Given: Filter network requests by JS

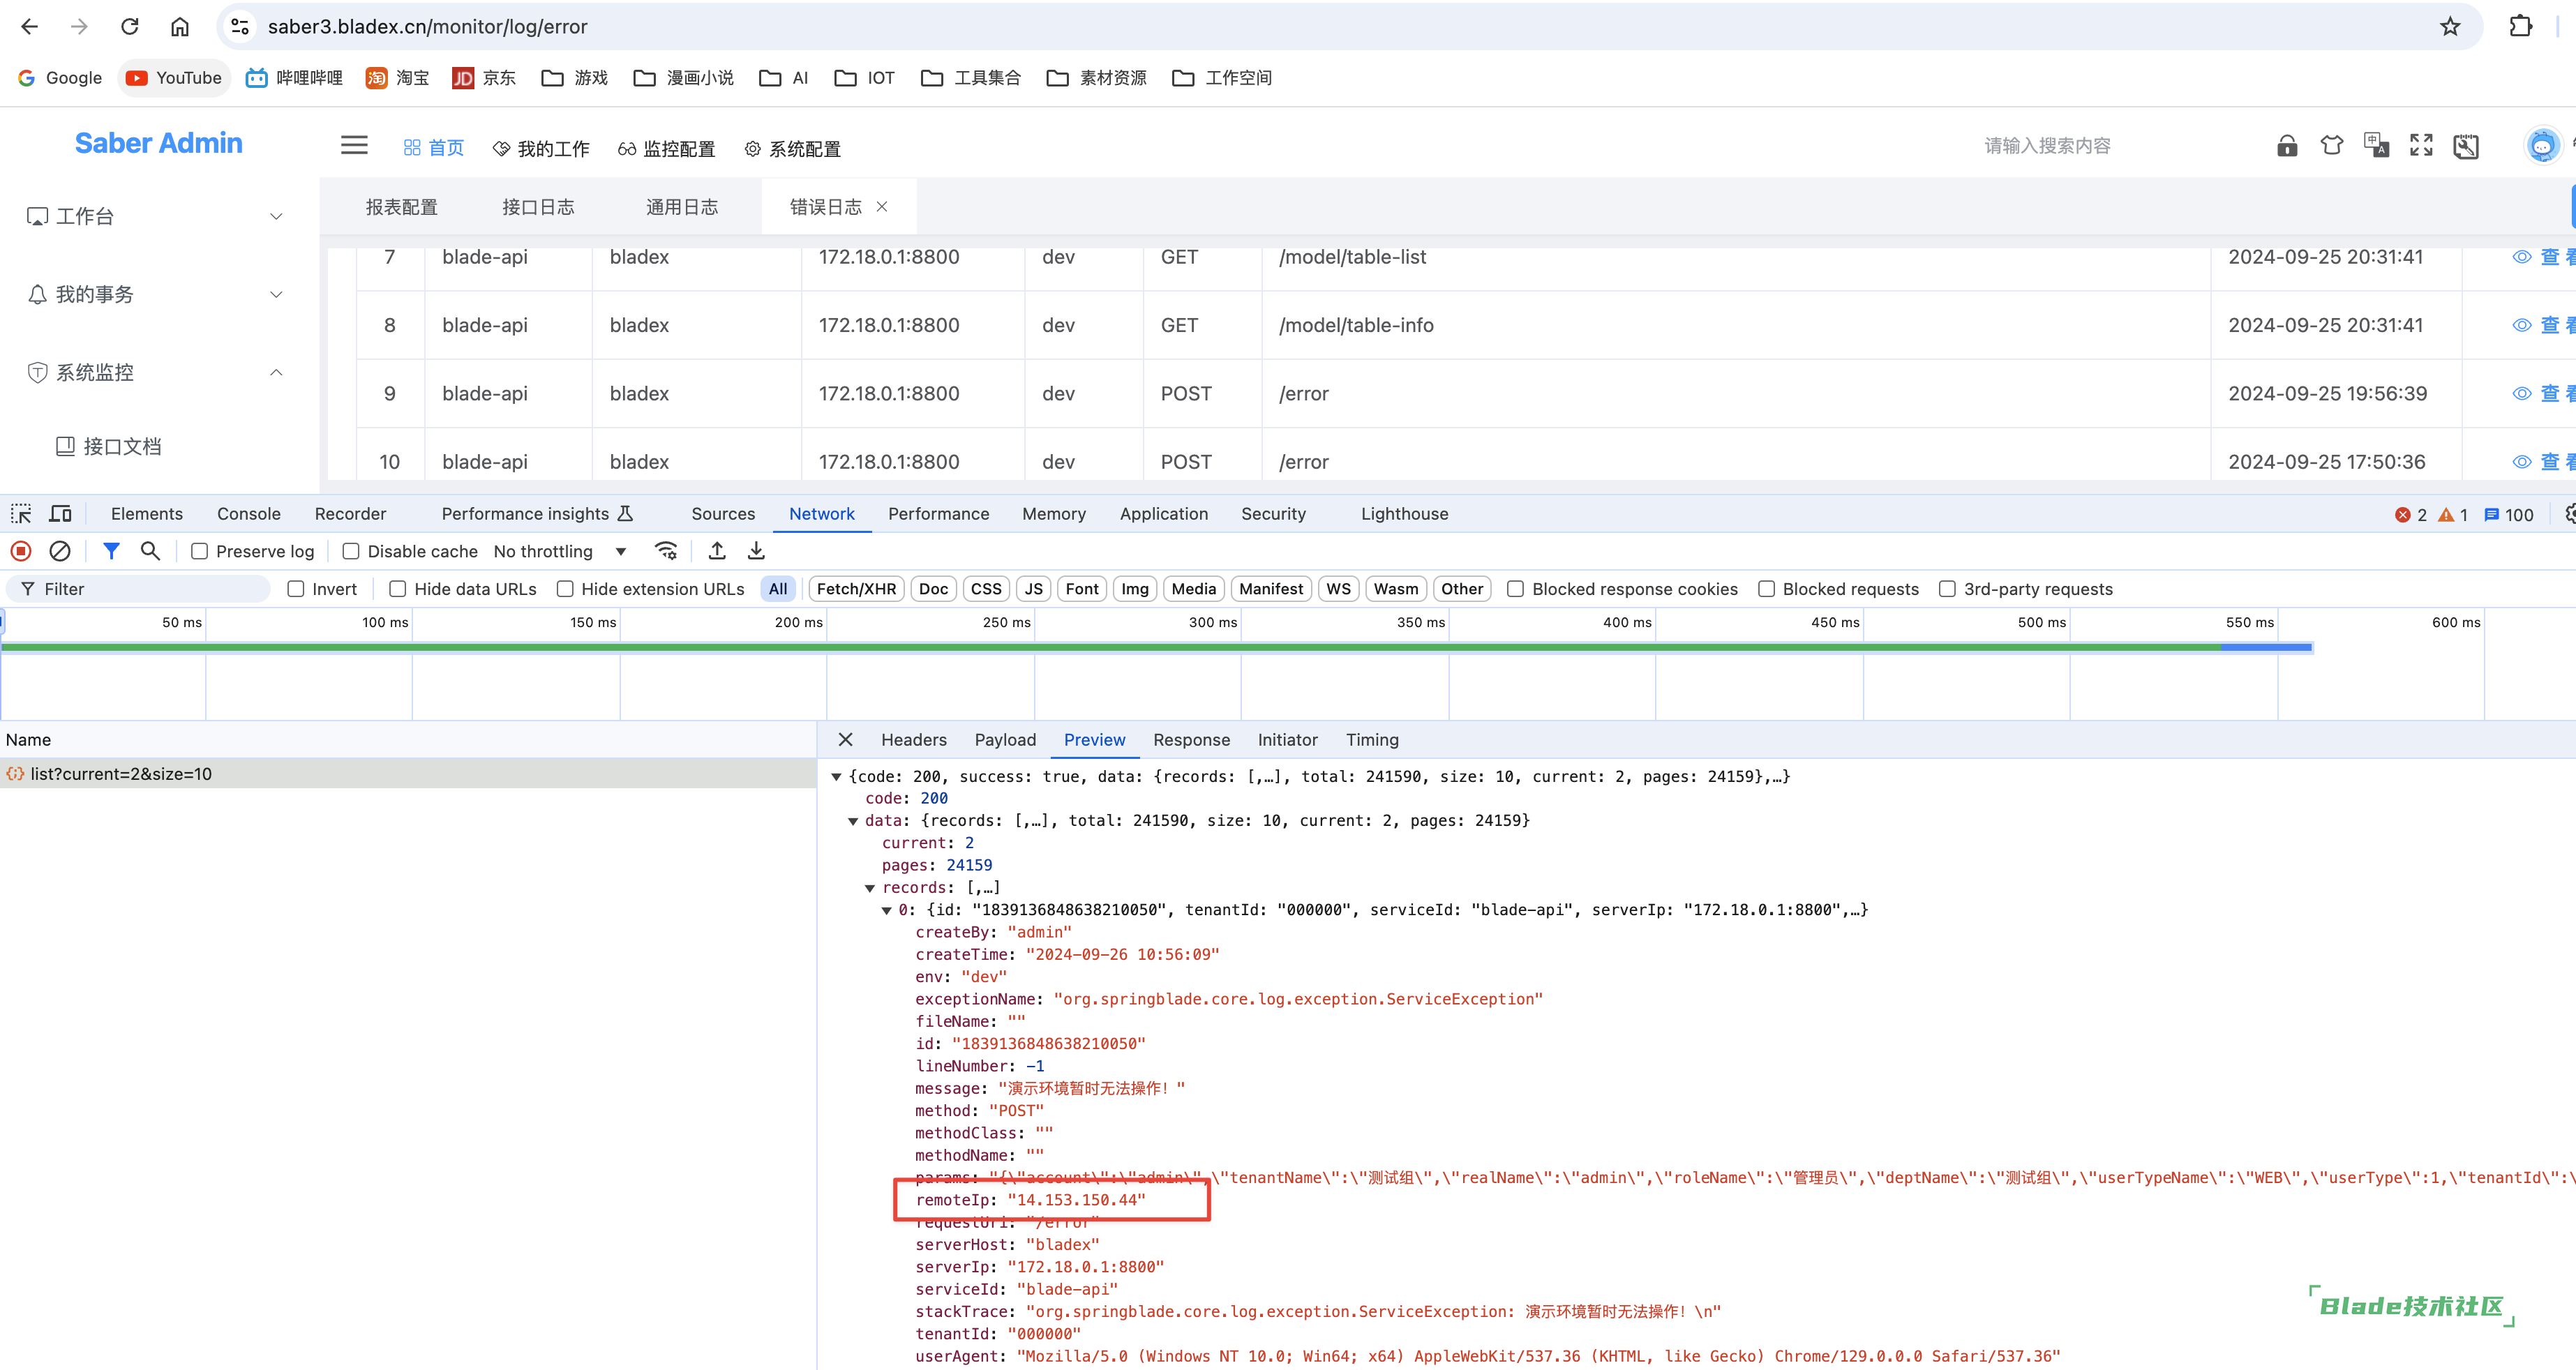Looking at the screenshot, I should (x=1034, y=589).
